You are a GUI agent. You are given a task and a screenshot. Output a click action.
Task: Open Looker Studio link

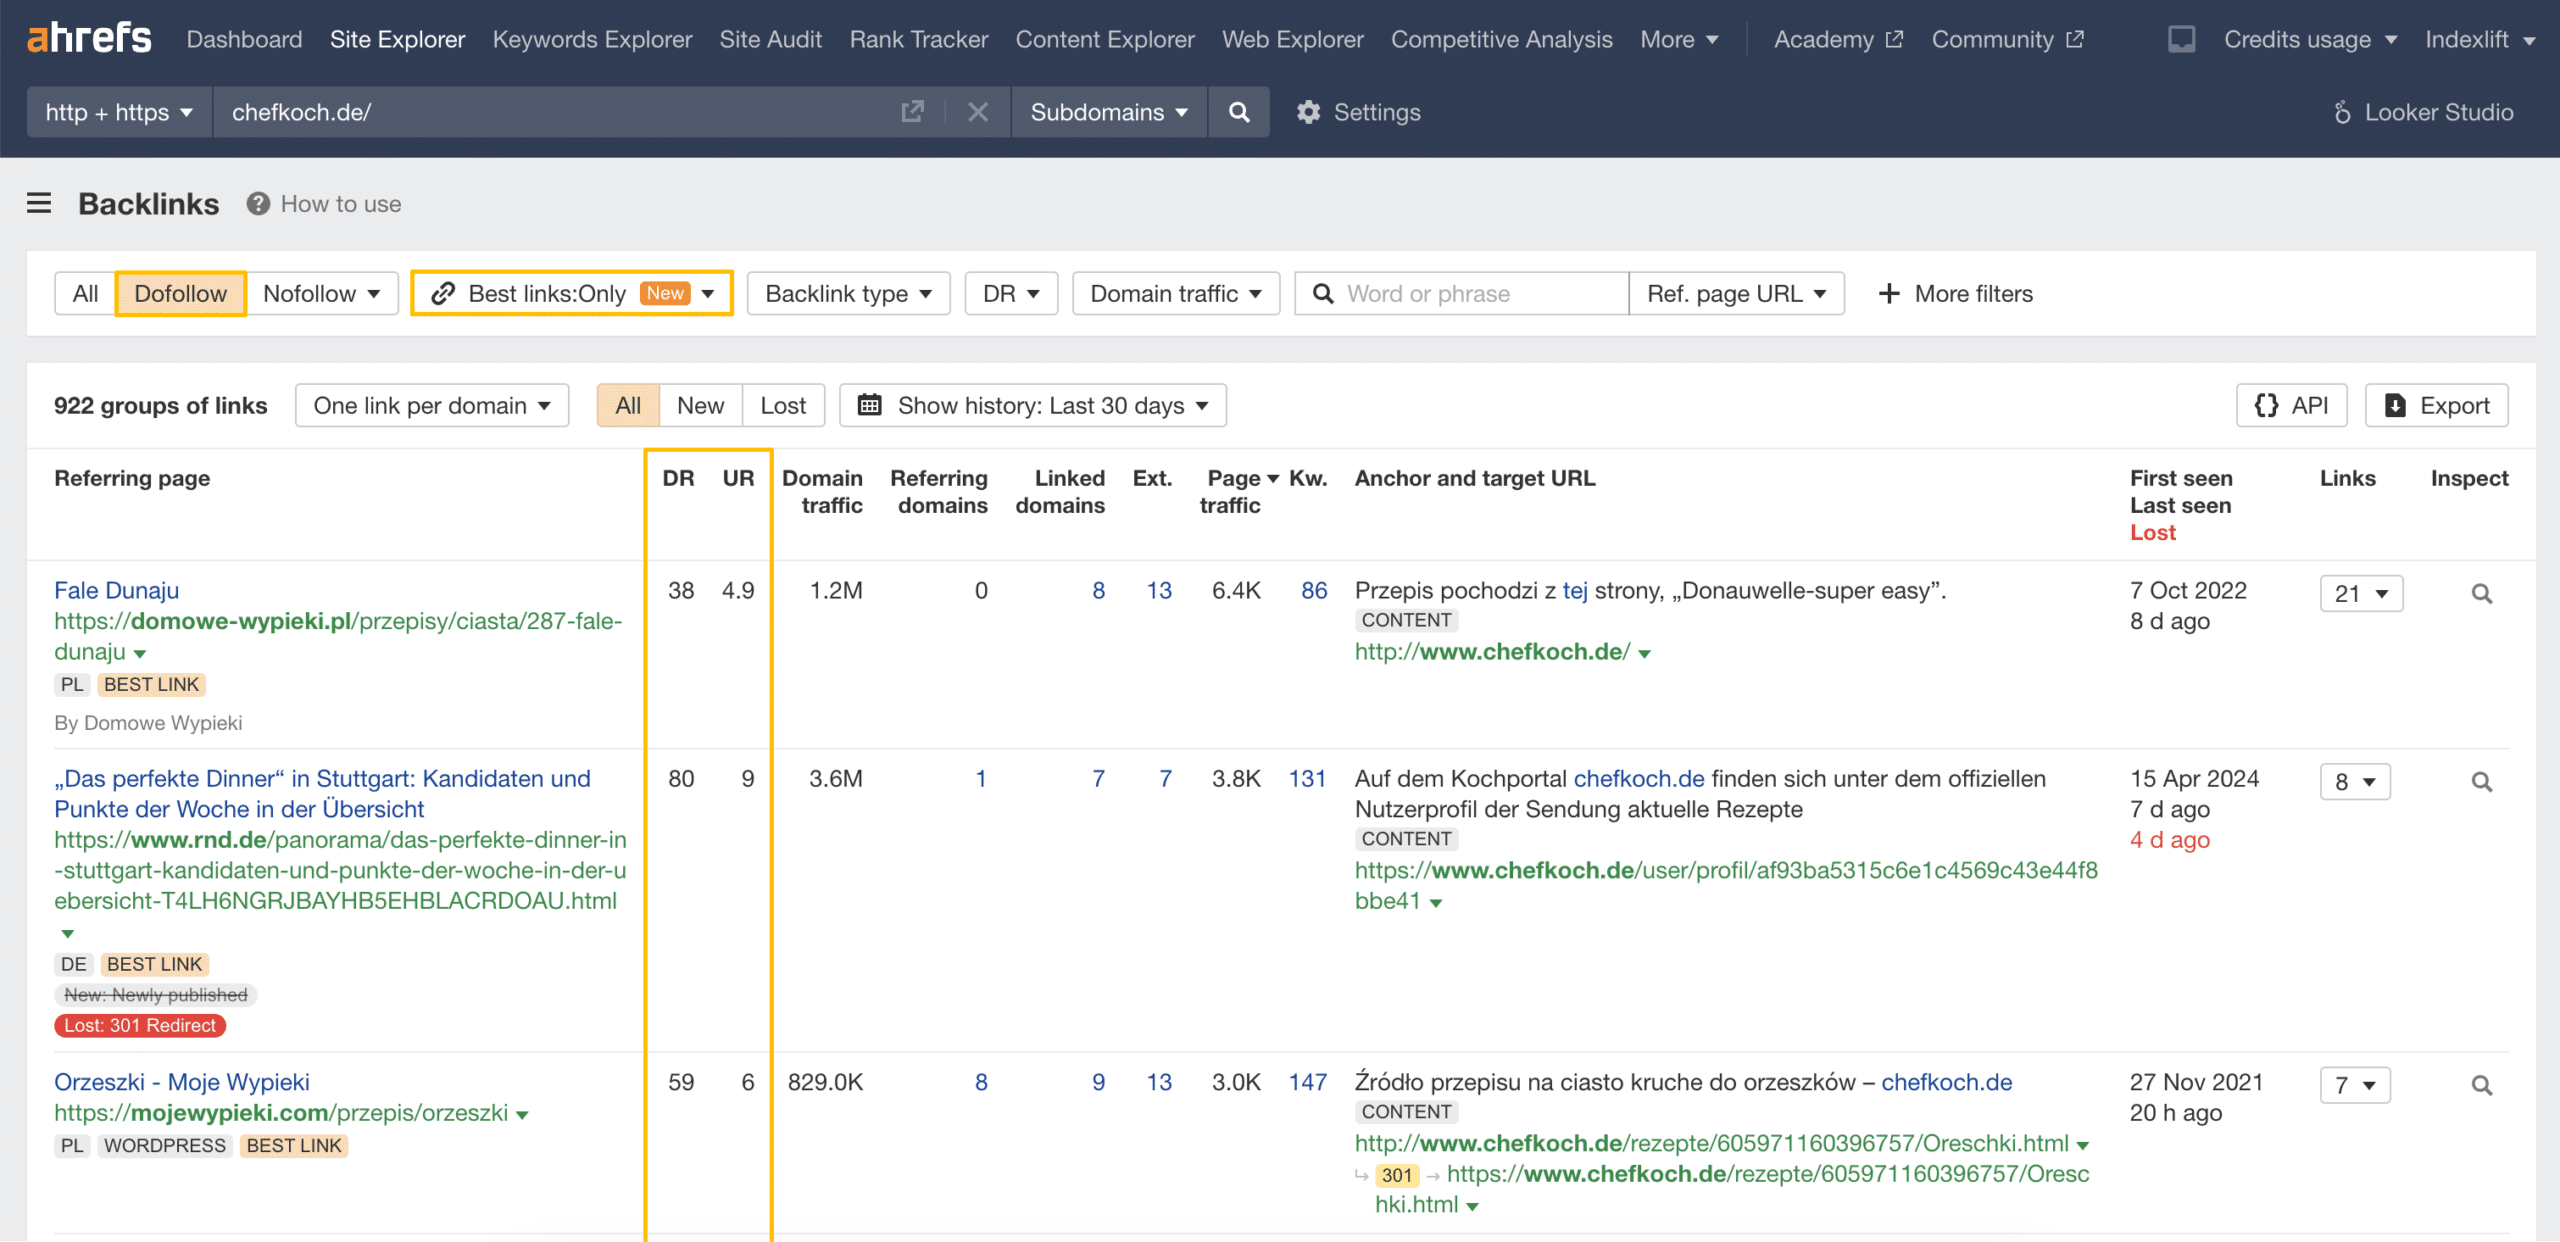pyautogui.click(x=2422, y=112)
